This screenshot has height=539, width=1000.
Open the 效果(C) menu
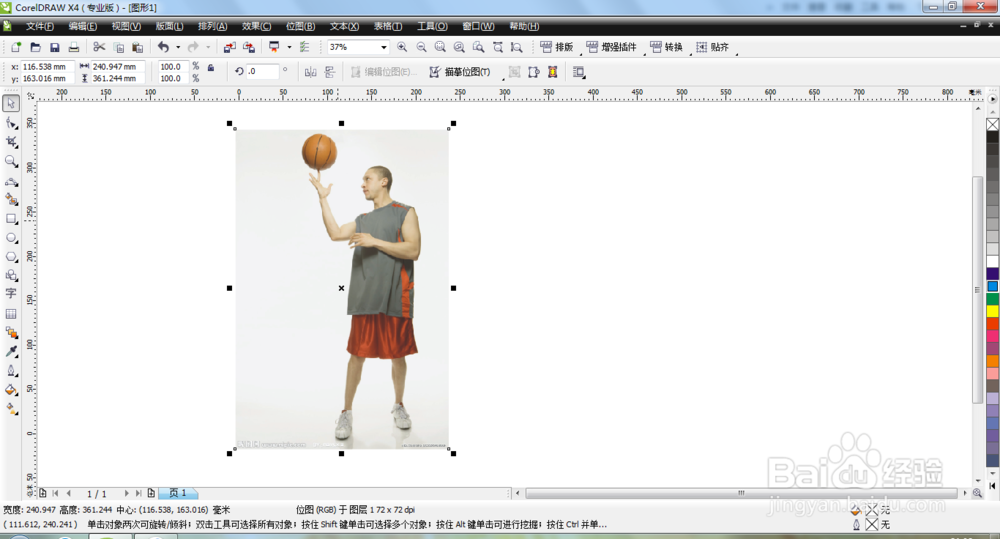256,26
